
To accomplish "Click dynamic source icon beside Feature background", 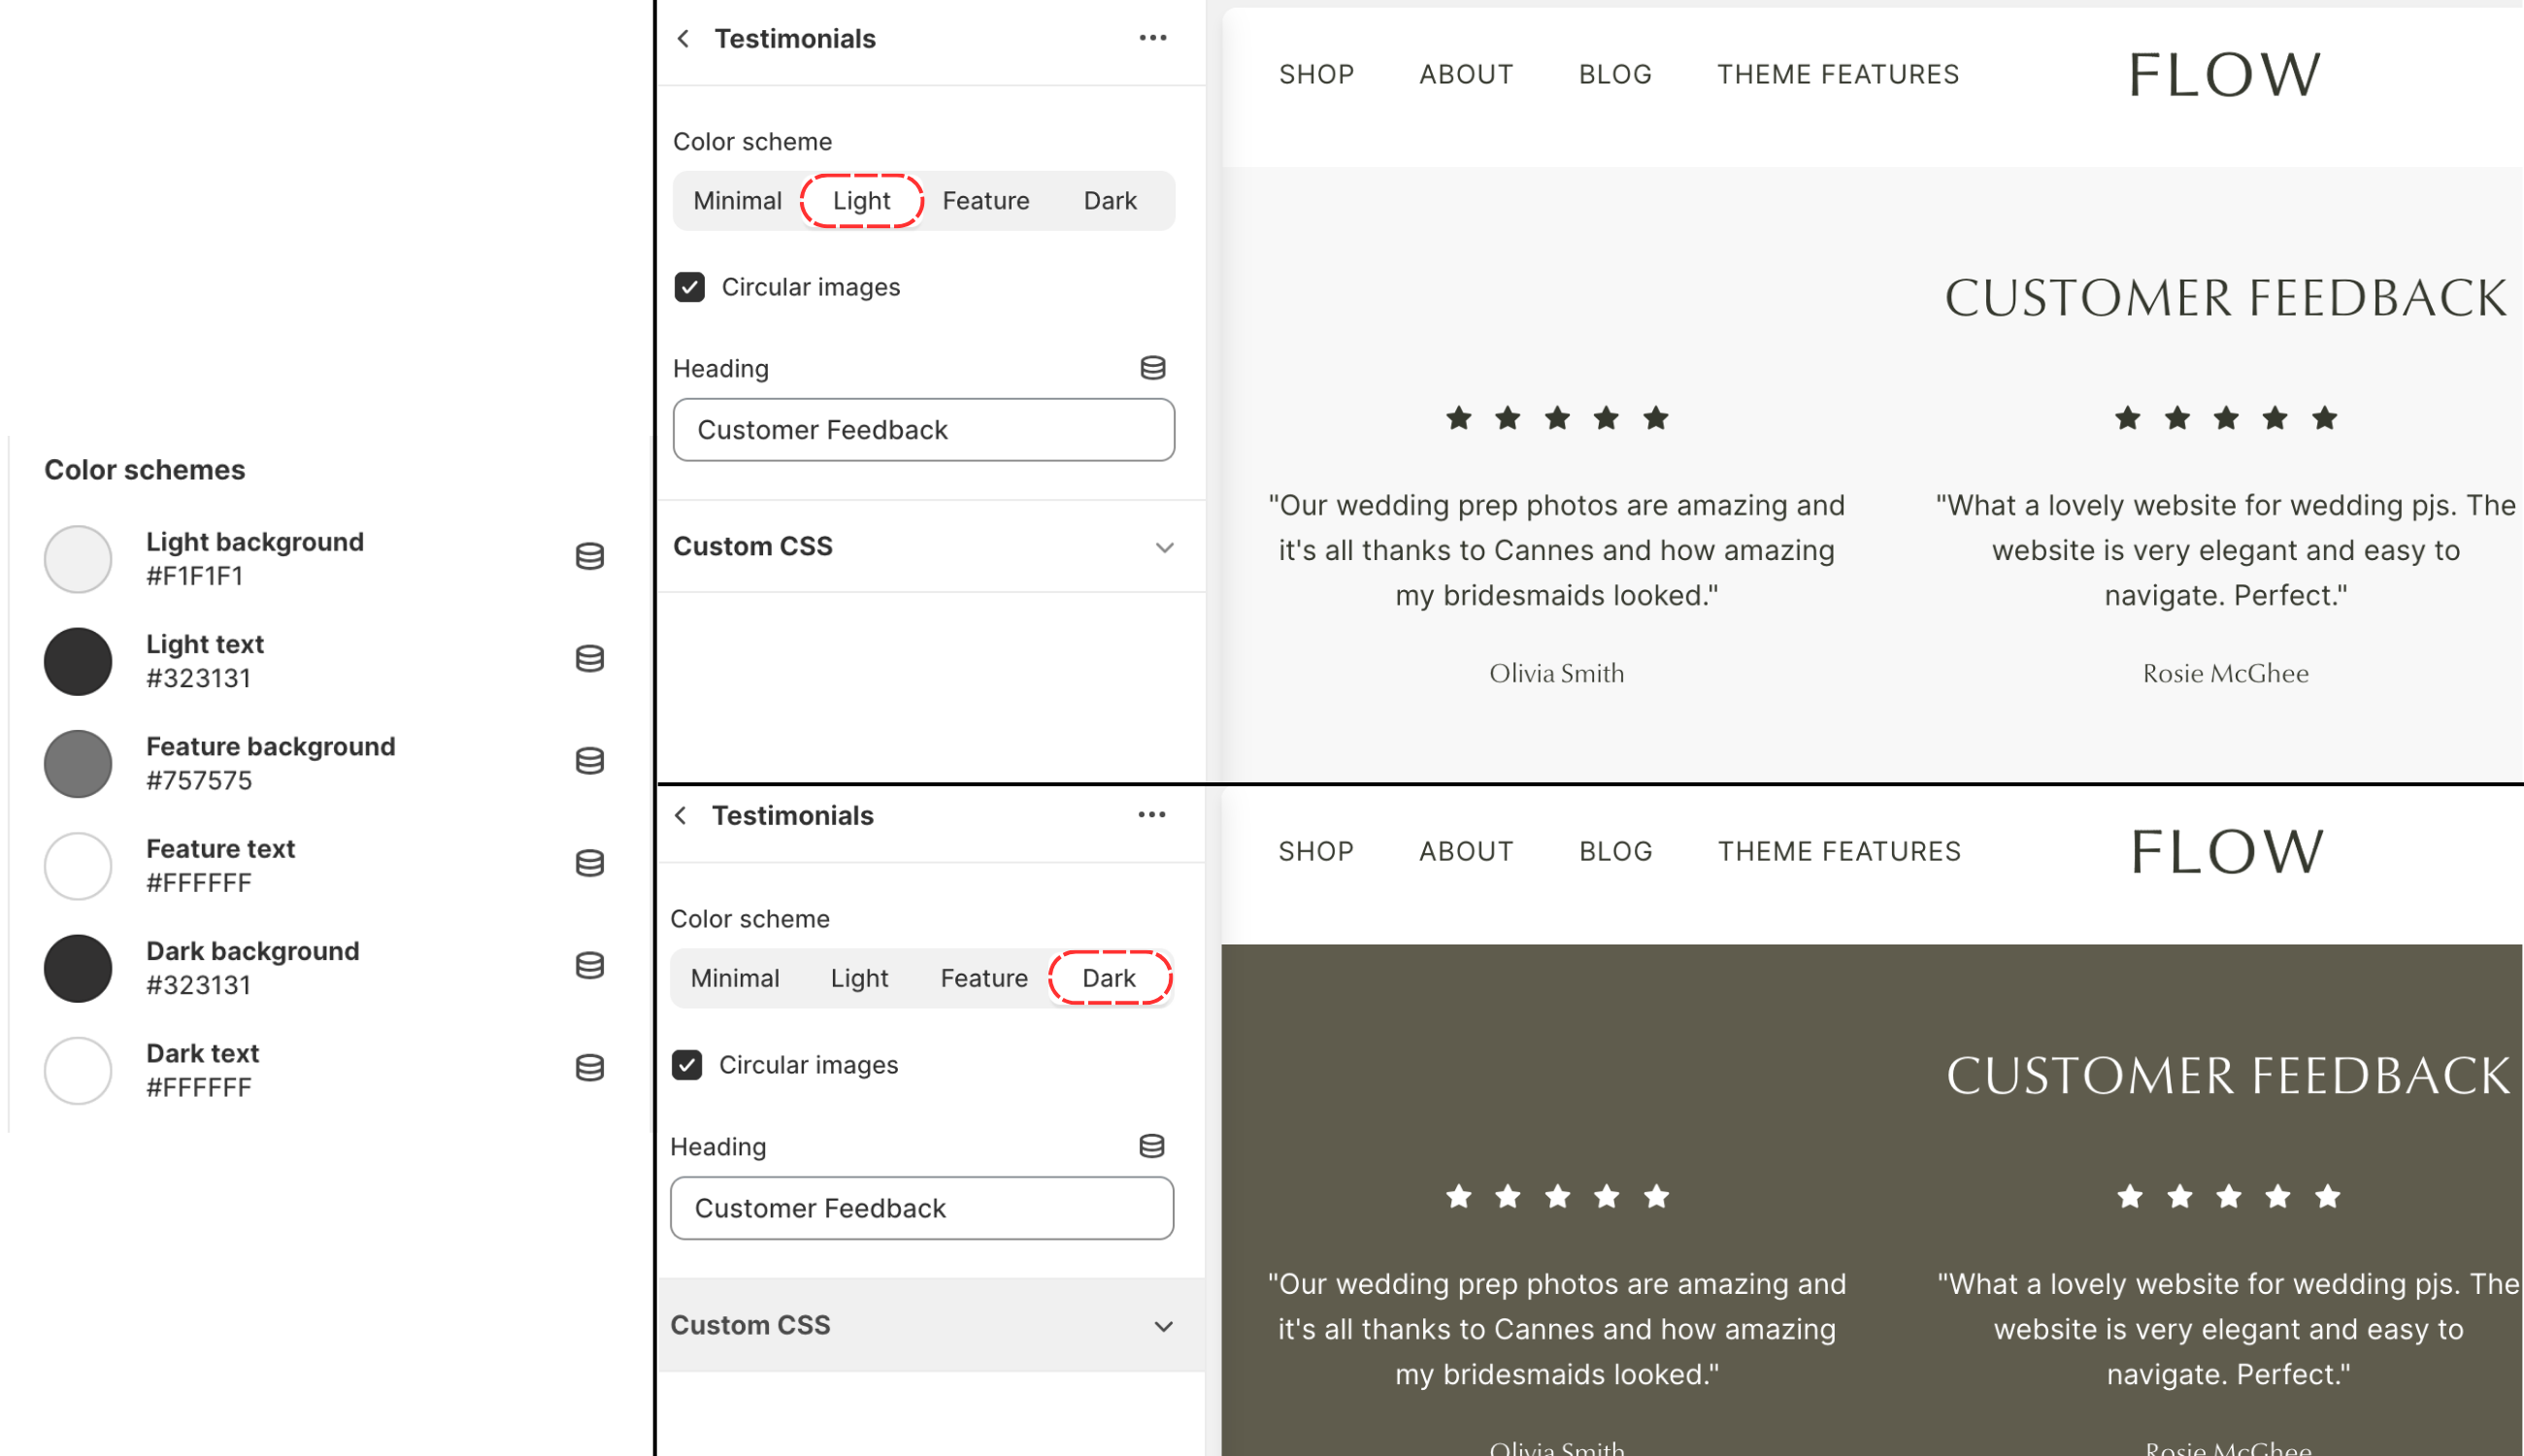I will (589, 761).
